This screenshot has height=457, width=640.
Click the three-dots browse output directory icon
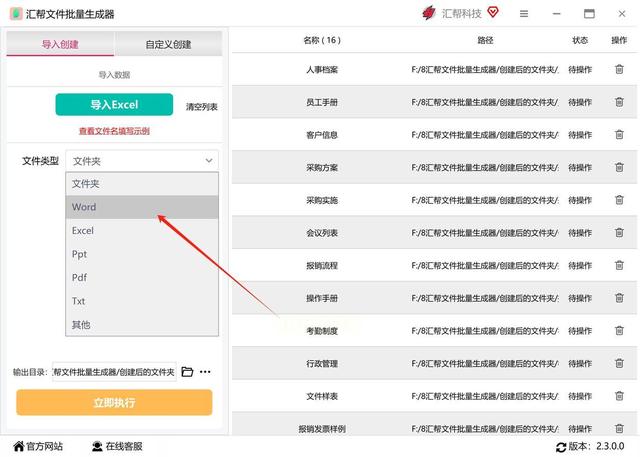[205, 372]
